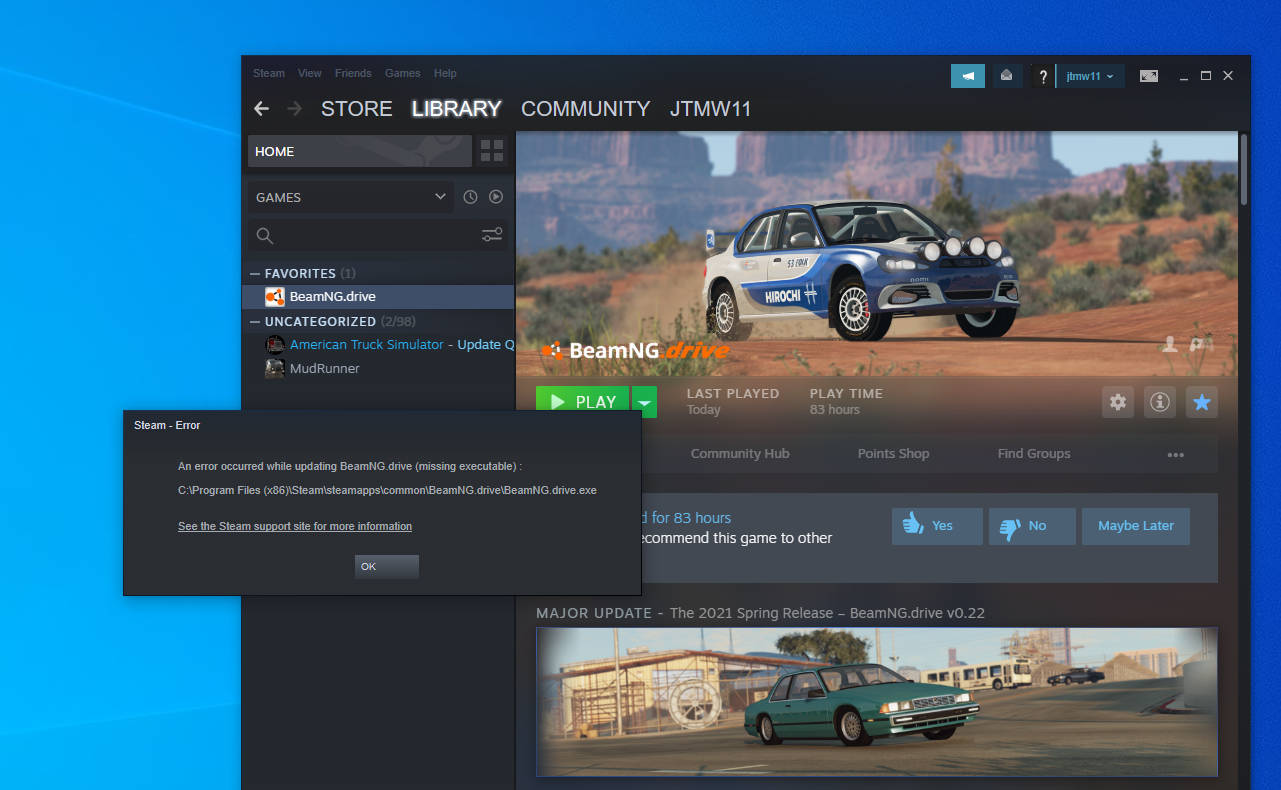This screenshot has width=1281, height=790.
Task: Launch Big Picture mode icon
Action: [x=1149, y=76]
